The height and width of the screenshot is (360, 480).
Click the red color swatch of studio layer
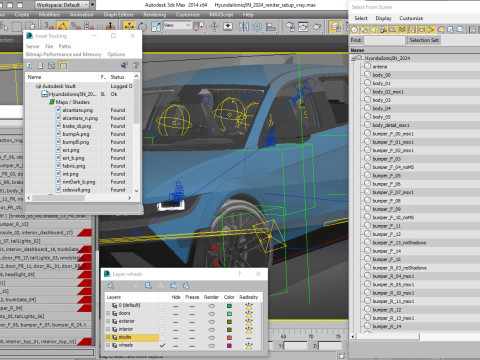click(229, 338)
